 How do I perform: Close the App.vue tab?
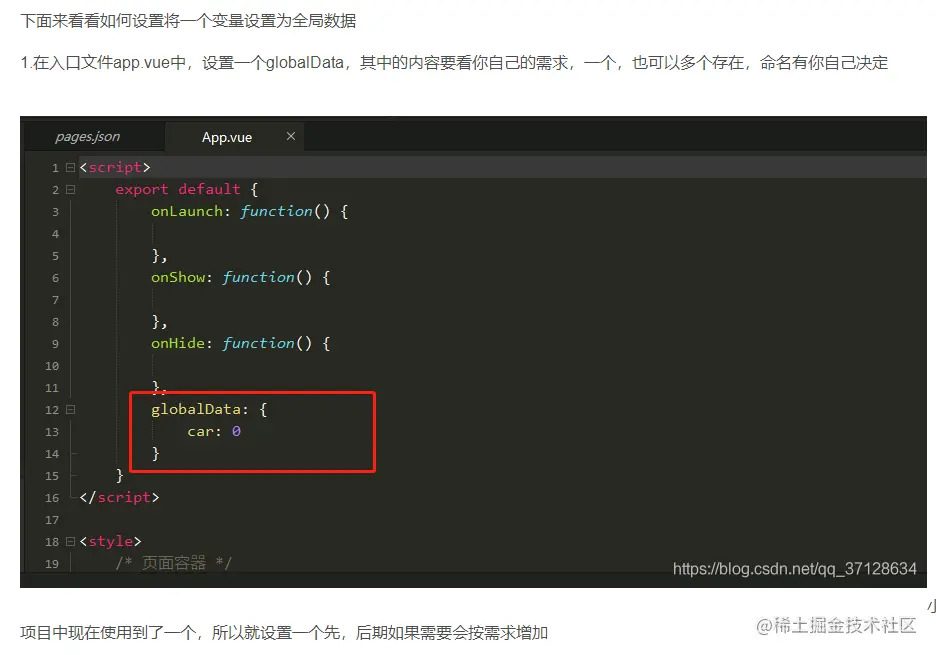tap(291, 136)
